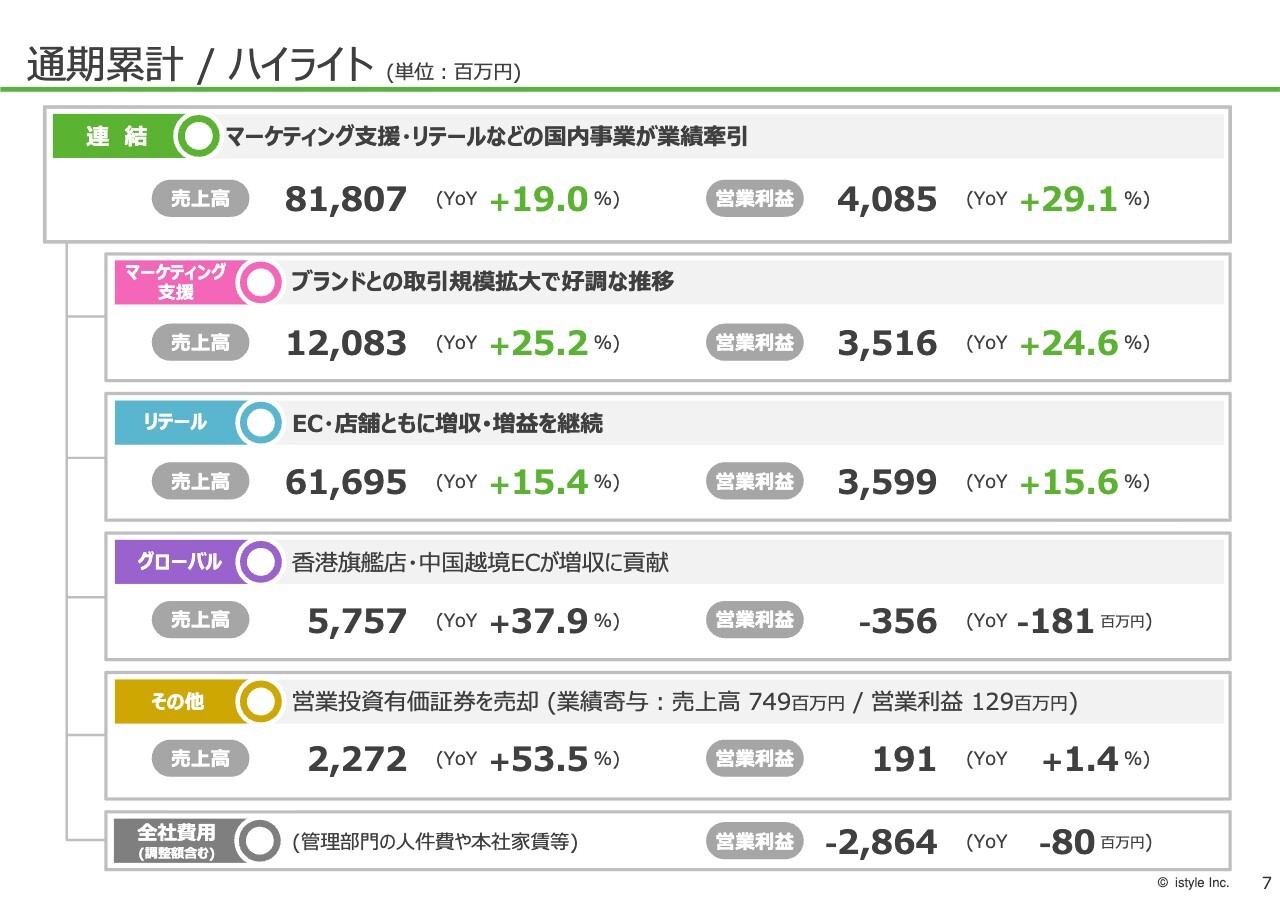Click the gray circle beside 全社費用 label
1280x904 pixels.
tap(261, 841)
